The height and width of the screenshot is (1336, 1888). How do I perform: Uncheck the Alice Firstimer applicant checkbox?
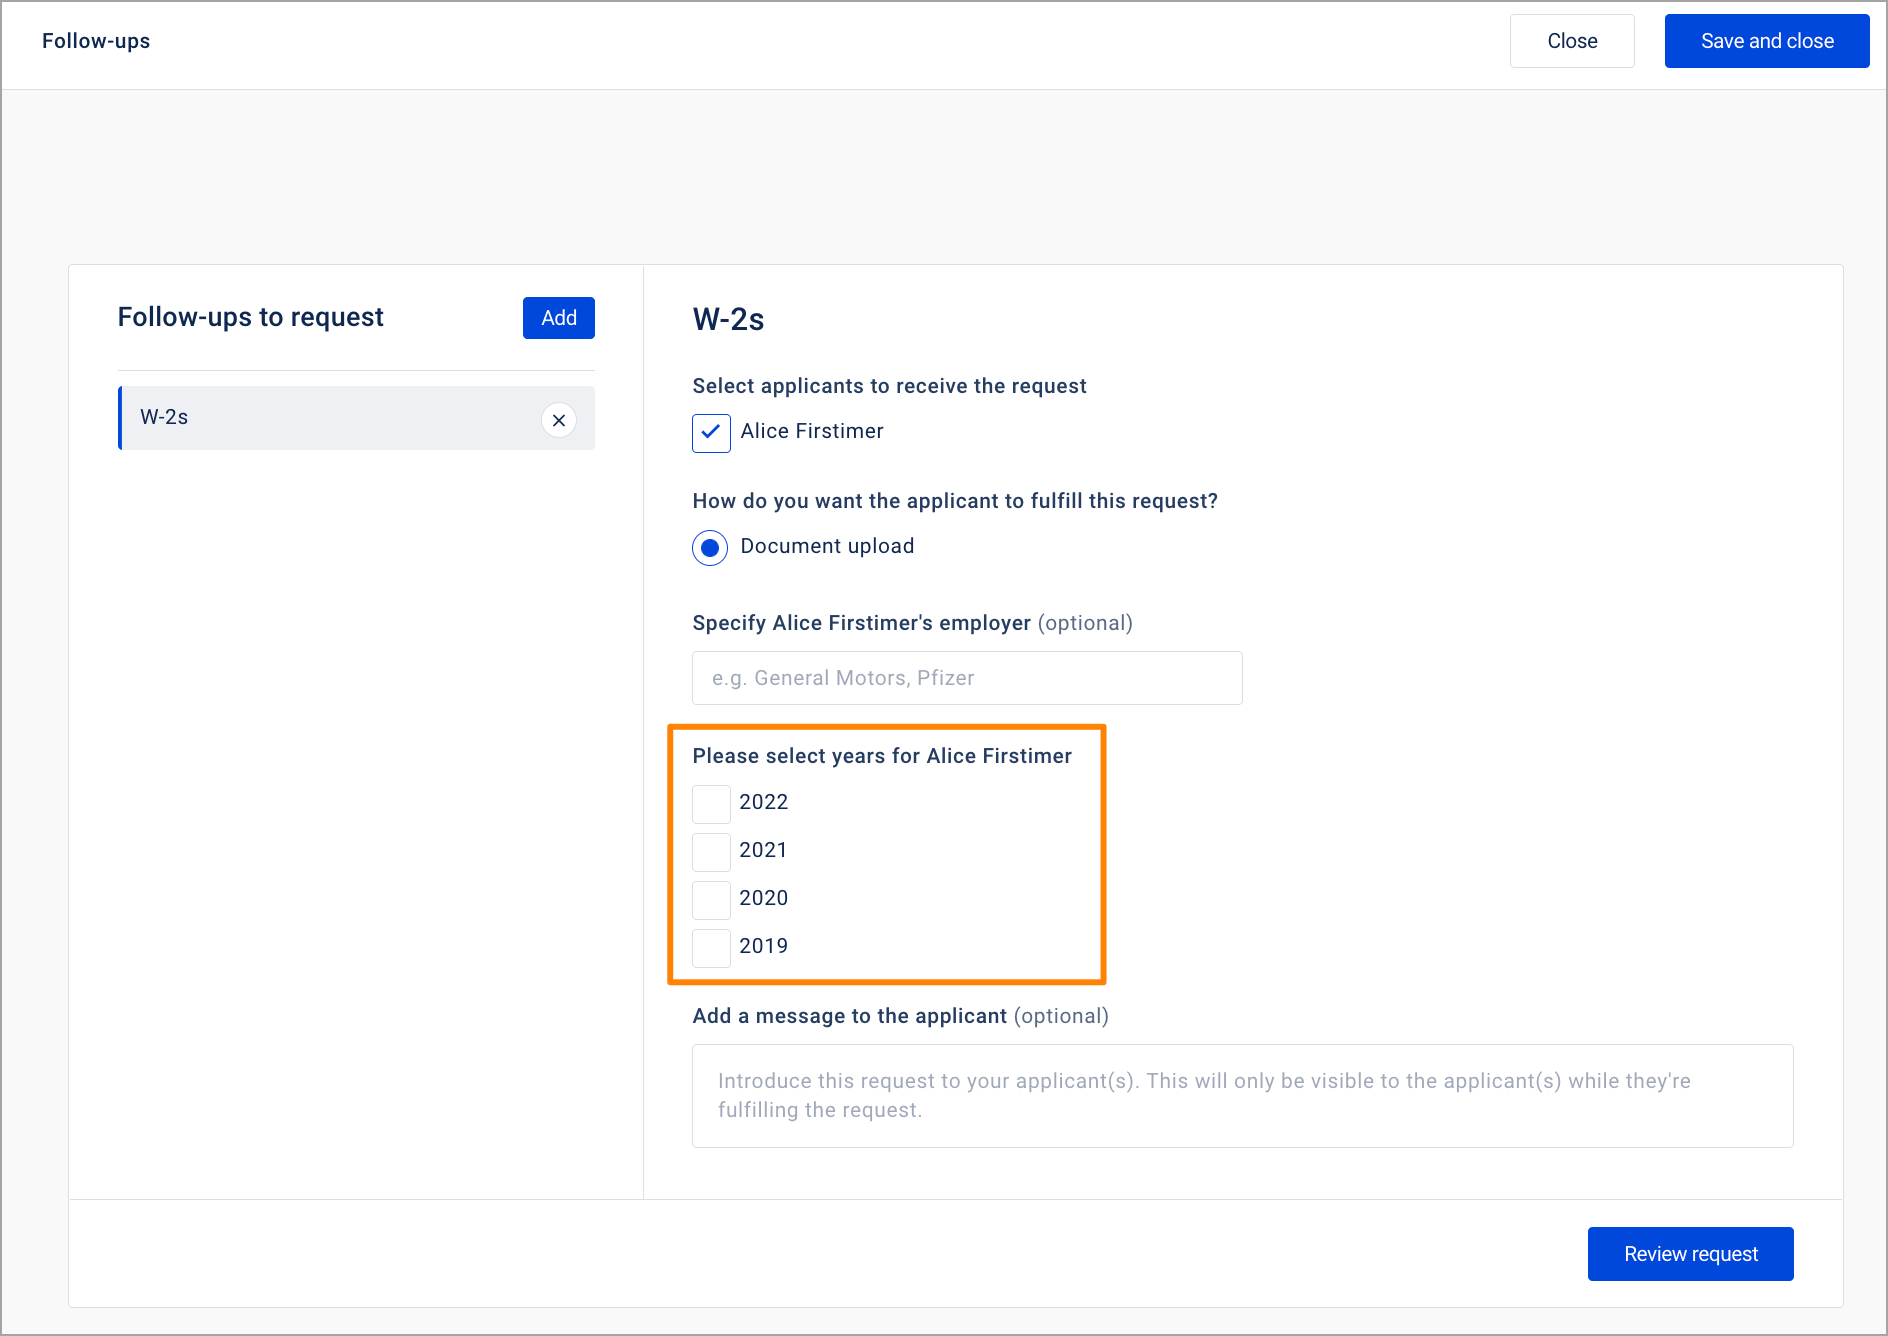click(x=711, y=433)
